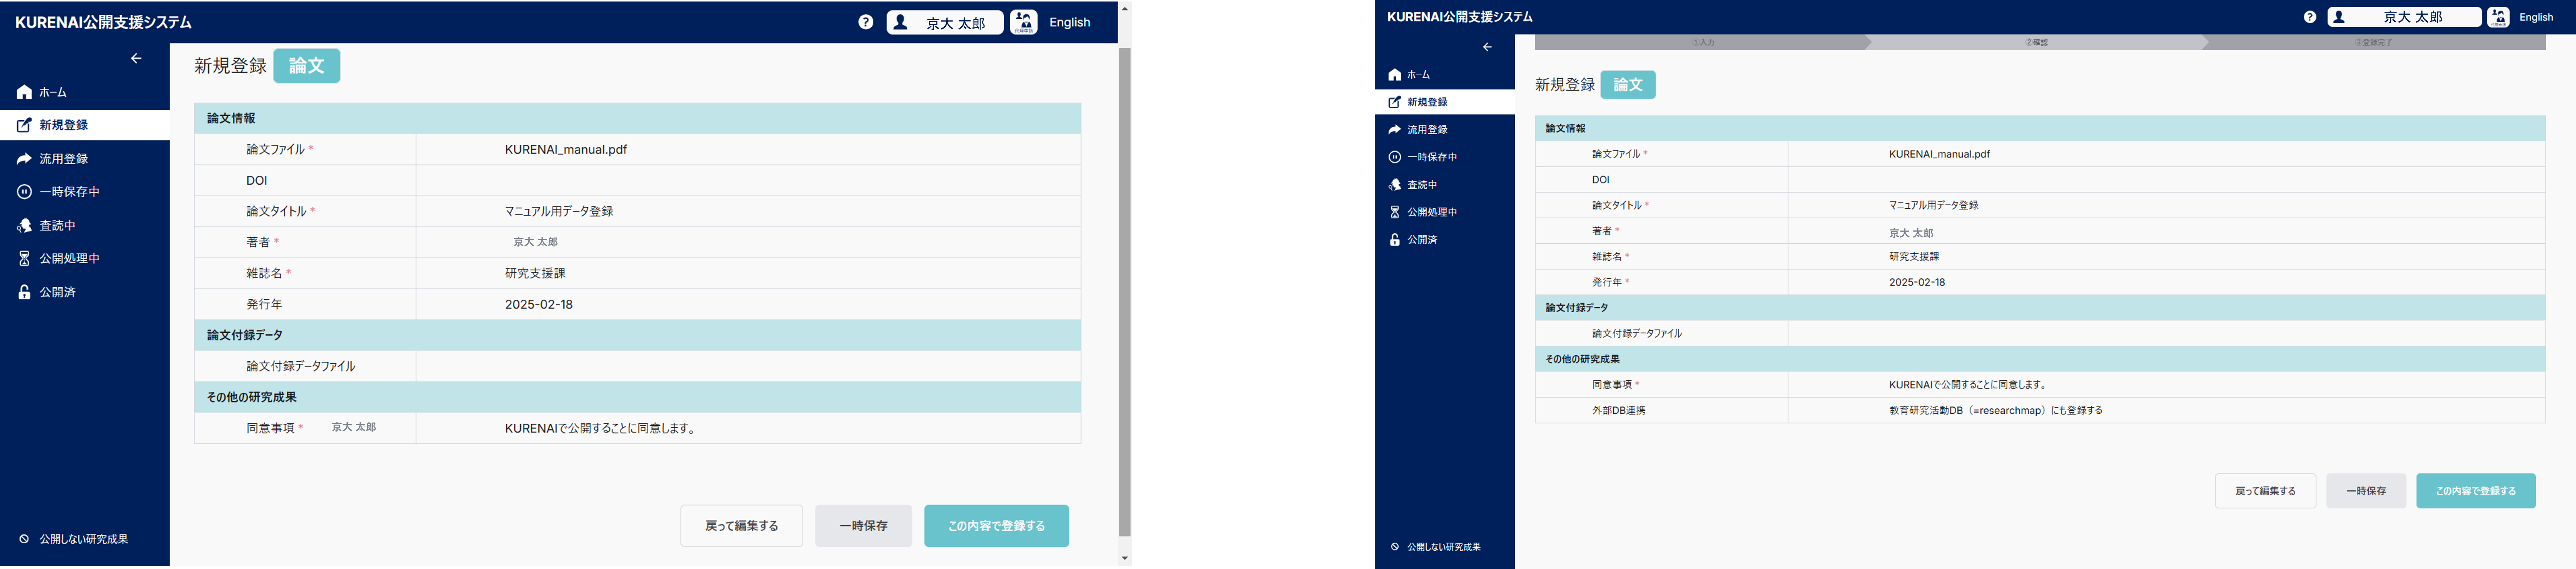The height and width of the screenshot is (569, 2576).
Task: Click 一時保存 button in right window
Action: 2366,491
